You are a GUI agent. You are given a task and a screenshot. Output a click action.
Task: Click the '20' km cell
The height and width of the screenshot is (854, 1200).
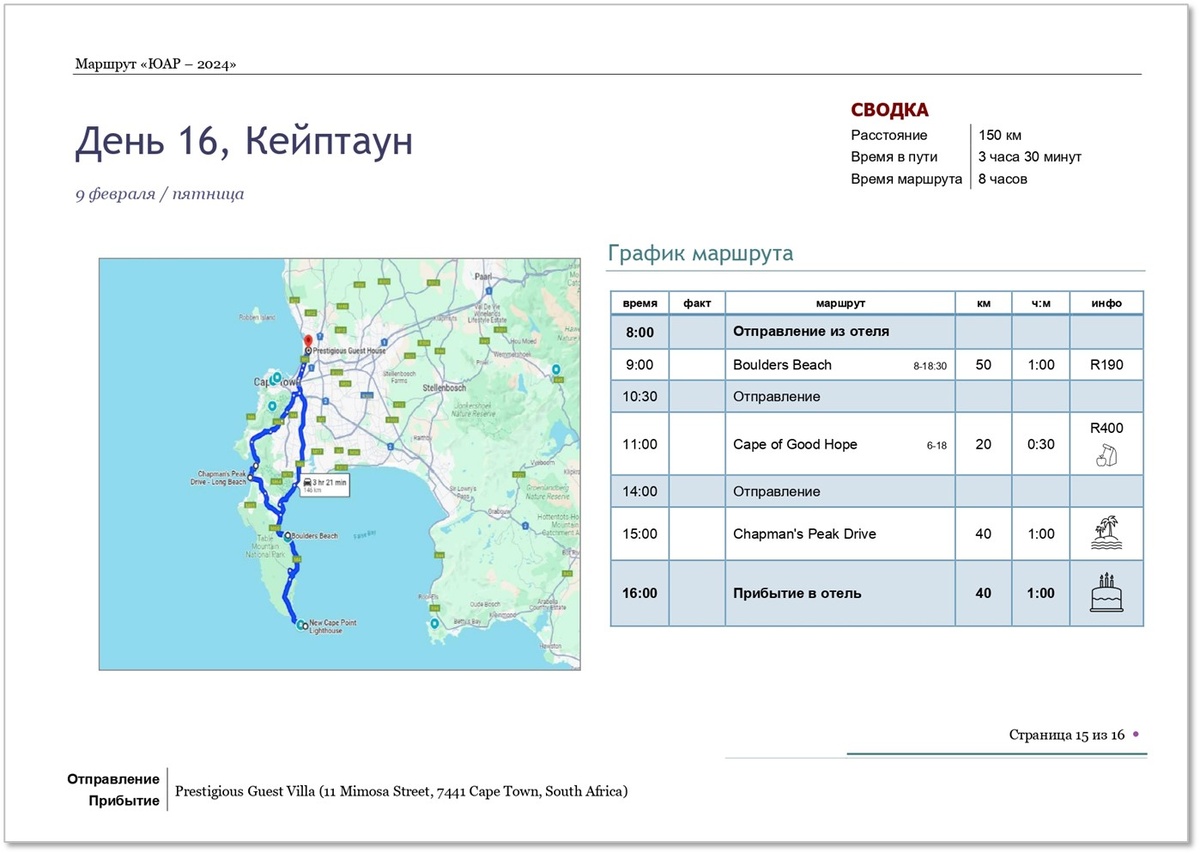pyautogui.click(x=984, y=444)
